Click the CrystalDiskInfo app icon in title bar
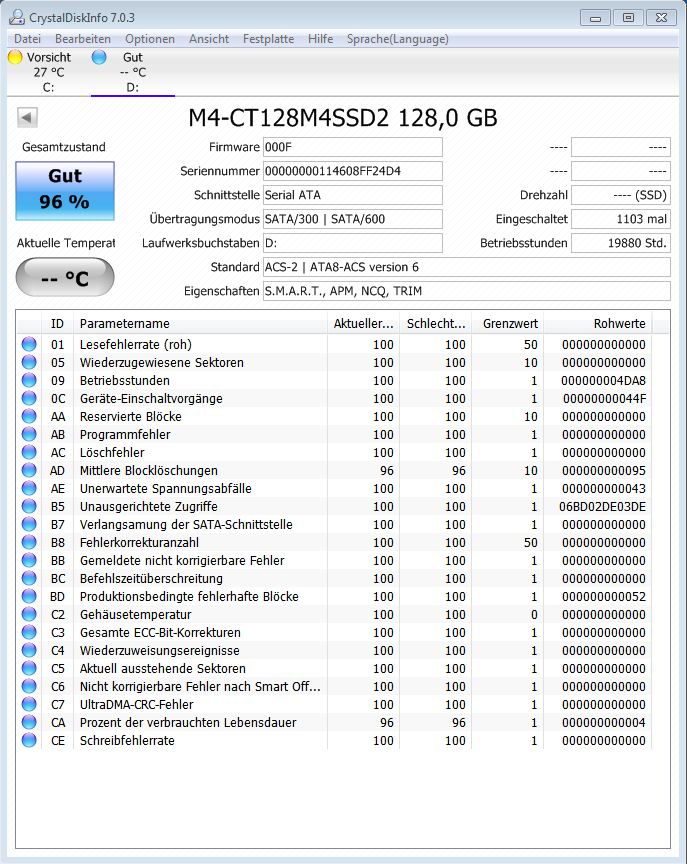Viewport: 687px width, 864px height. tap(17, 18)
